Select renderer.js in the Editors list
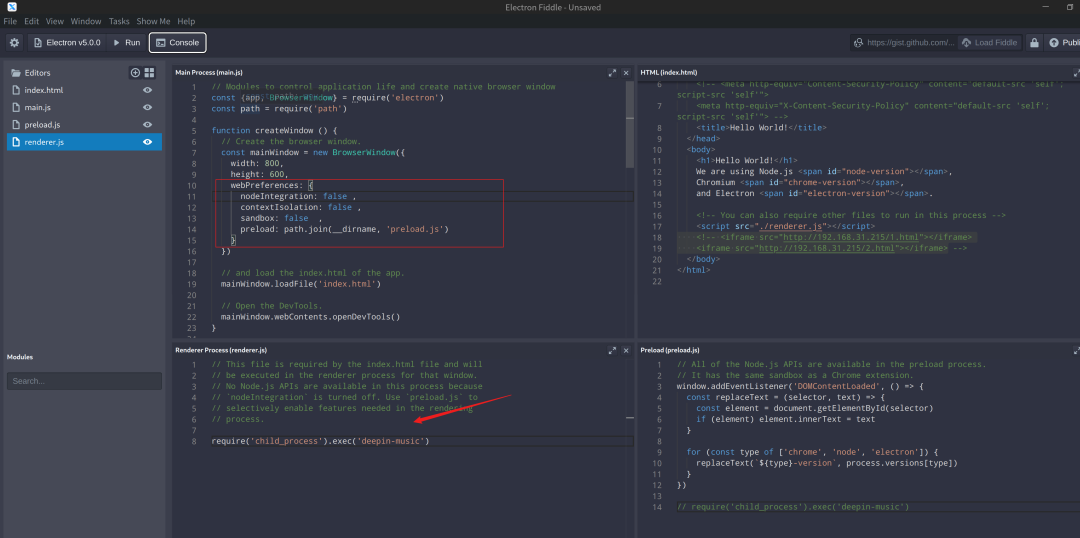 pos(45,142)
